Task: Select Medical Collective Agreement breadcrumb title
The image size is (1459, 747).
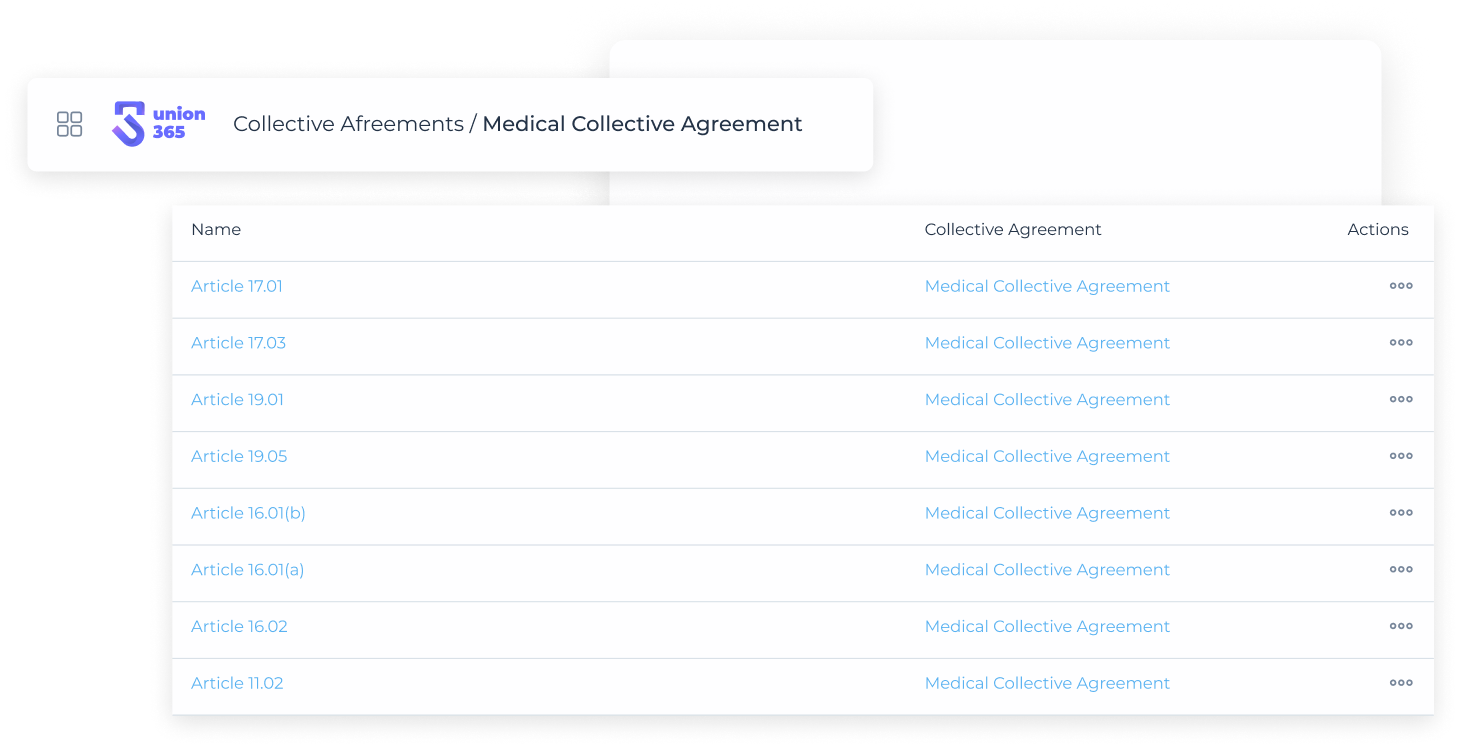Action: click(642, 124)
